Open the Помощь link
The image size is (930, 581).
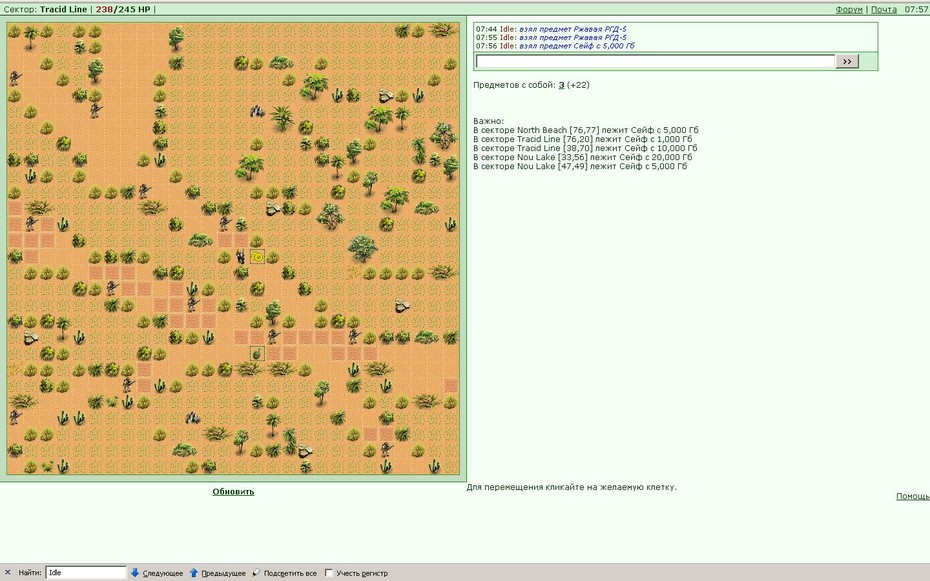coord(913,496)
